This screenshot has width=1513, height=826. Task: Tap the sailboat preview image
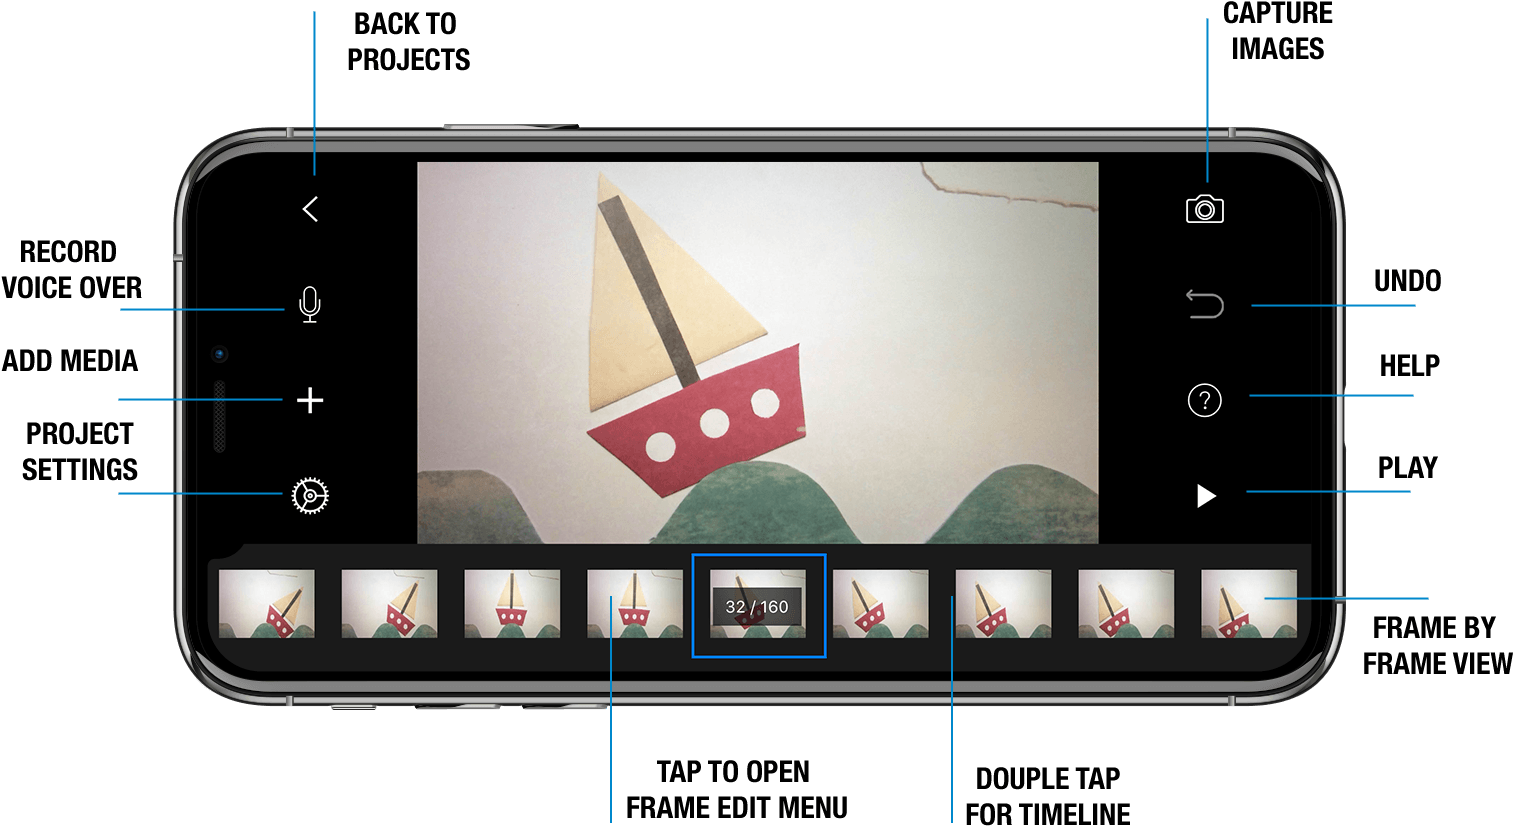click(758, 353)
